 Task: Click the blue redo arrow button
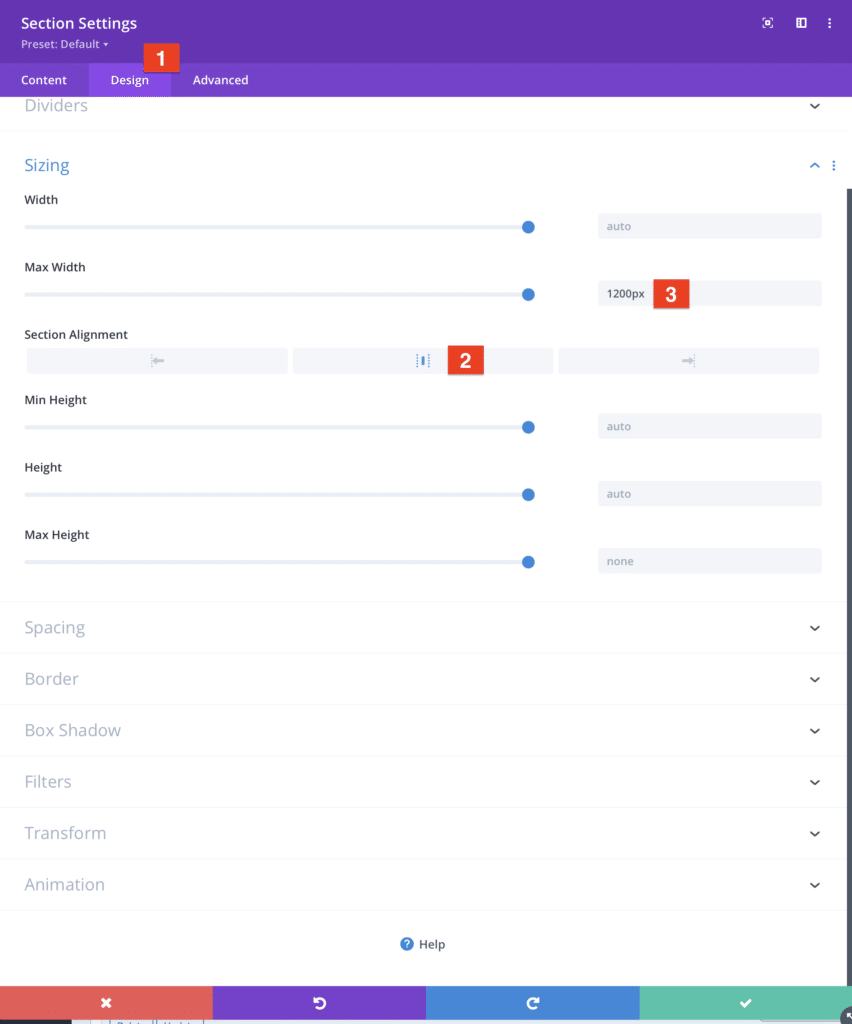pos(532,1003)
